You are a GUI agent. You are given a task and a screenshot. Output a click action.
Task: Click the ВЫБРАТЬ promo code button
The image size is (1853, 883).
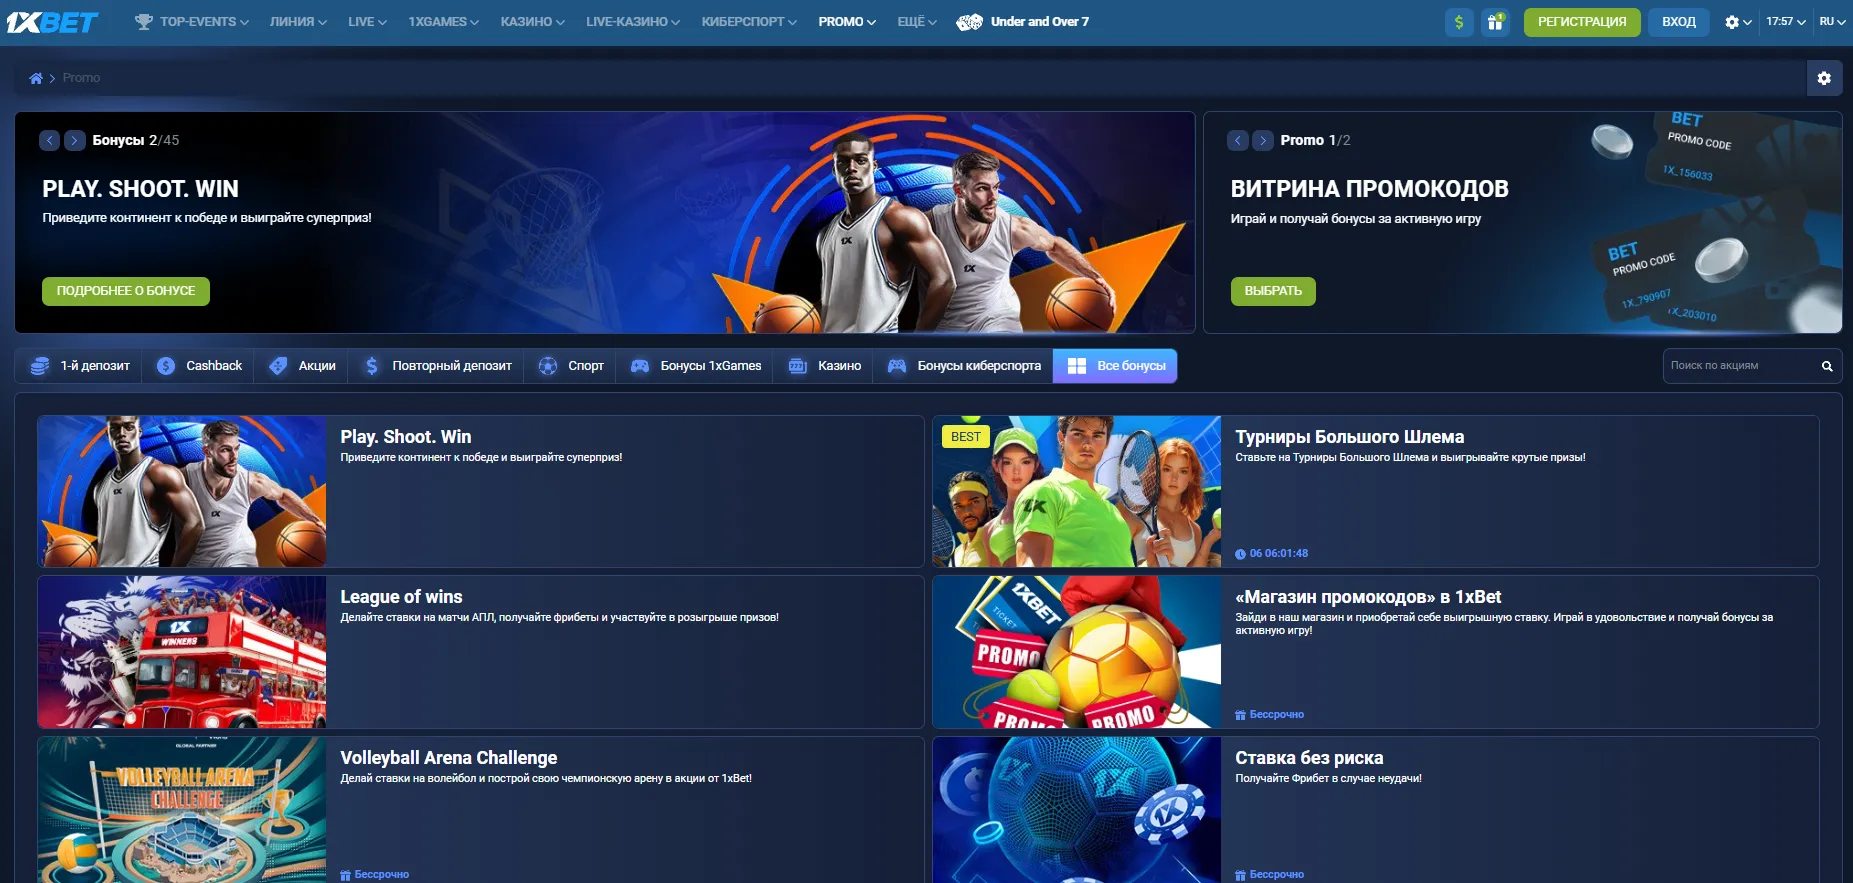pyautogui.click(x=1272, y=291)
